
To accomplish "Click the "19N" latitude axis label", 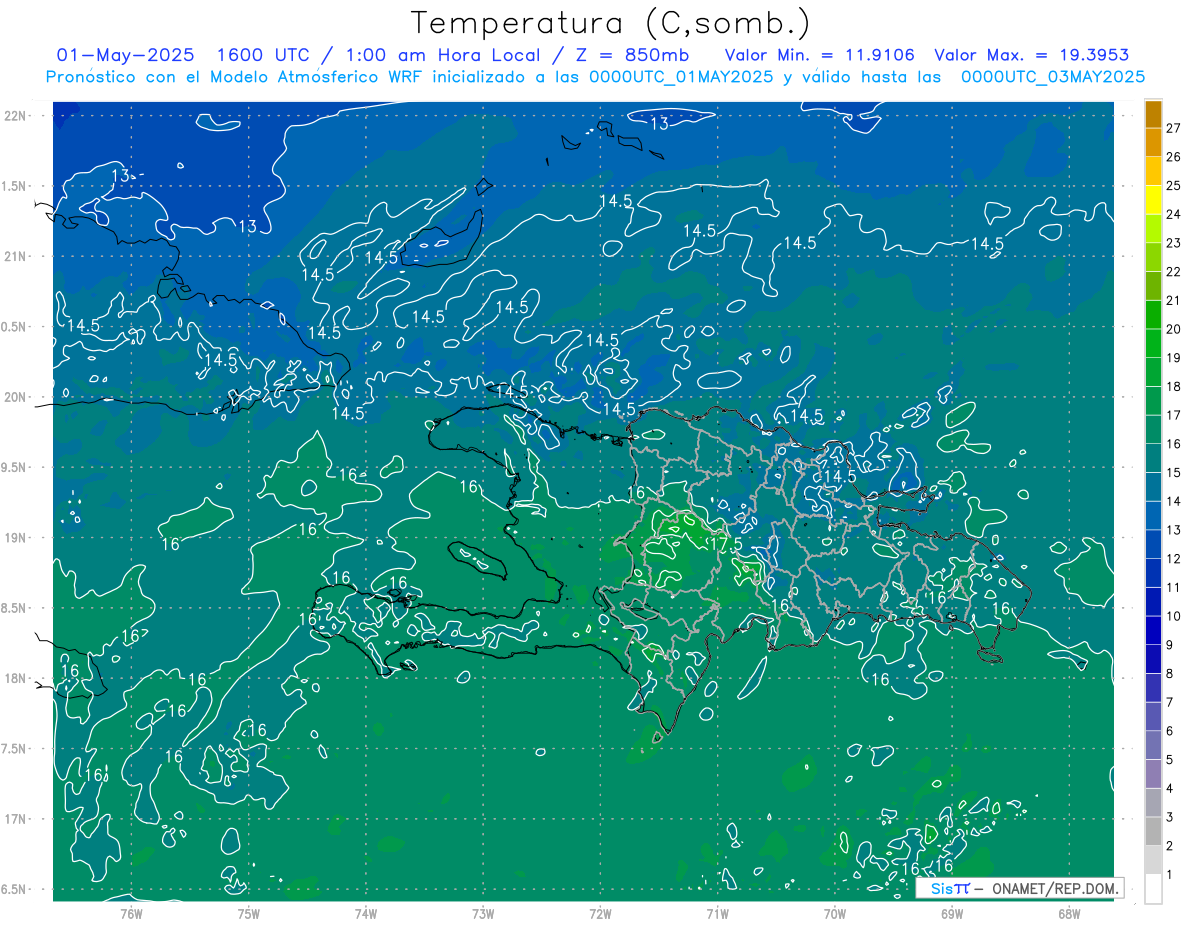I will 17,538.
